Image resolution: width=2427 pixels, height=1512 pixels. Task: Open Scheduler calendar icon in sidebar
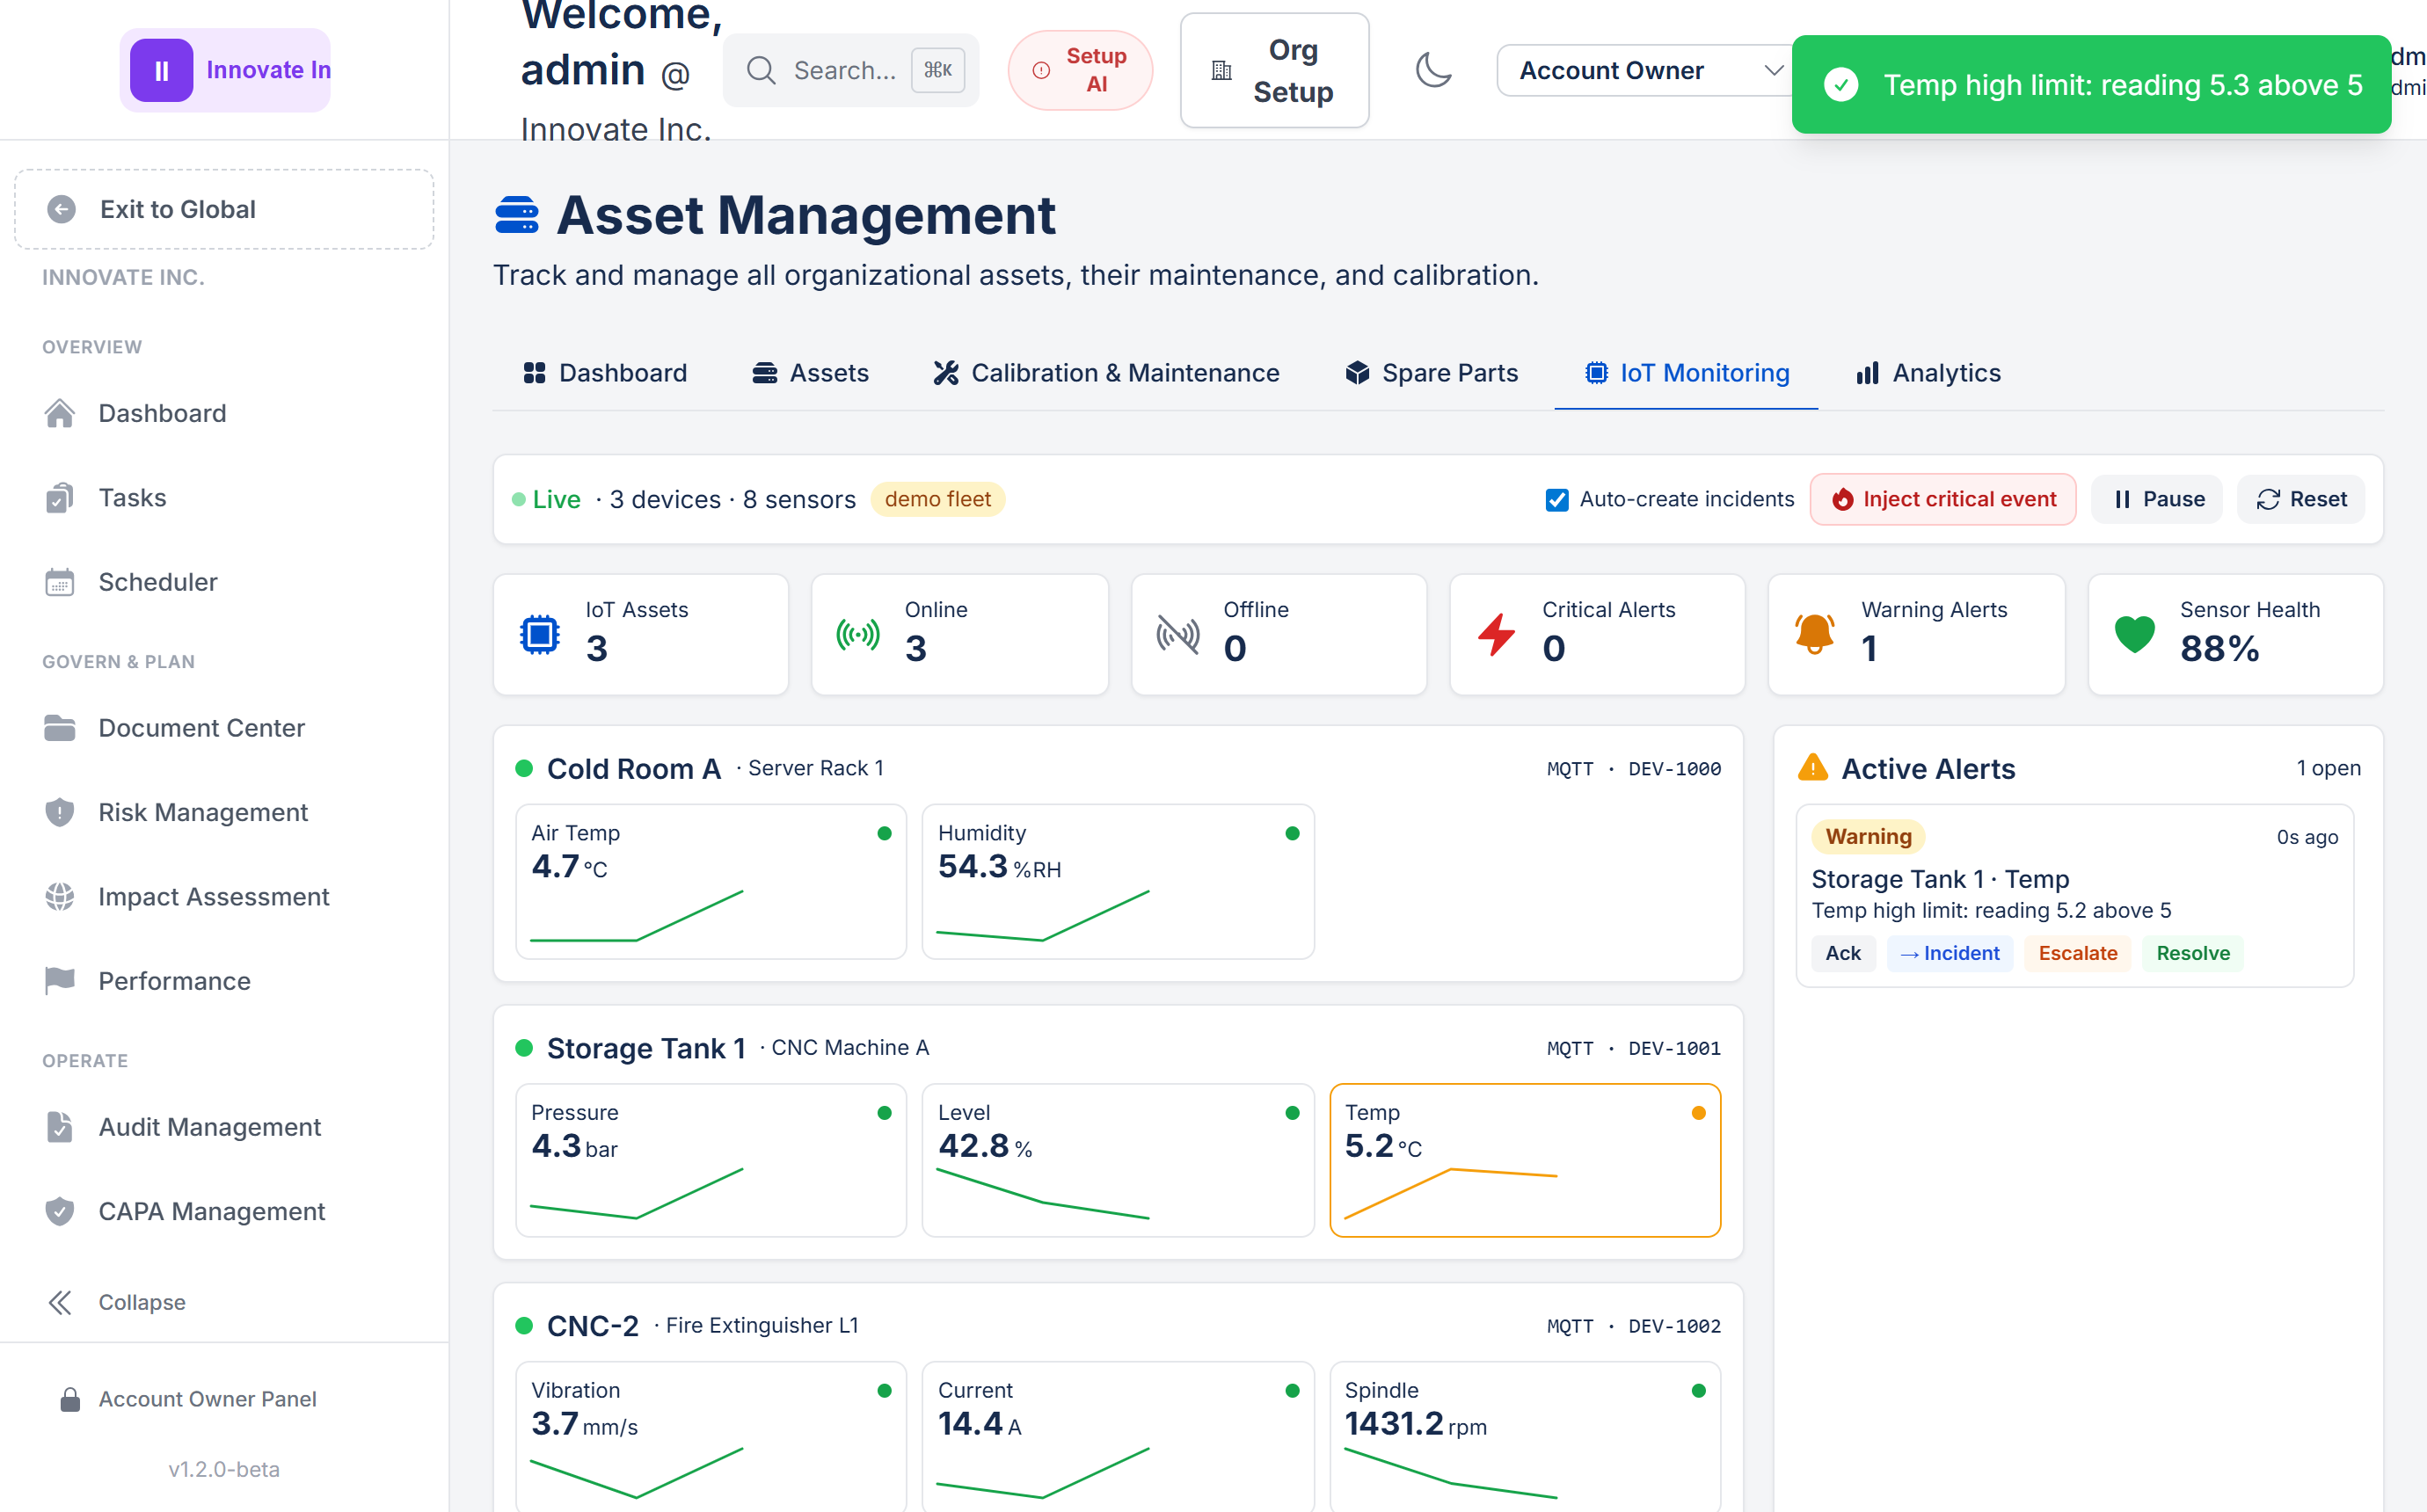pyautogui.click(x=60, y=582)
